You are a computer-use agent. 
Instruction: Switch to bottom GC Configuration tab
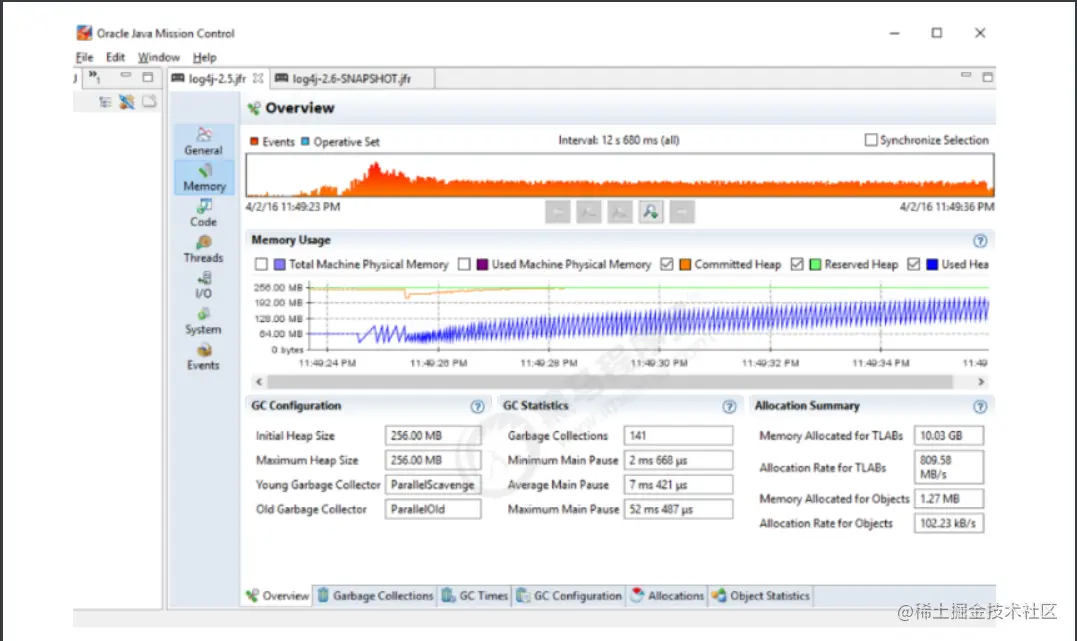(569, 596)
